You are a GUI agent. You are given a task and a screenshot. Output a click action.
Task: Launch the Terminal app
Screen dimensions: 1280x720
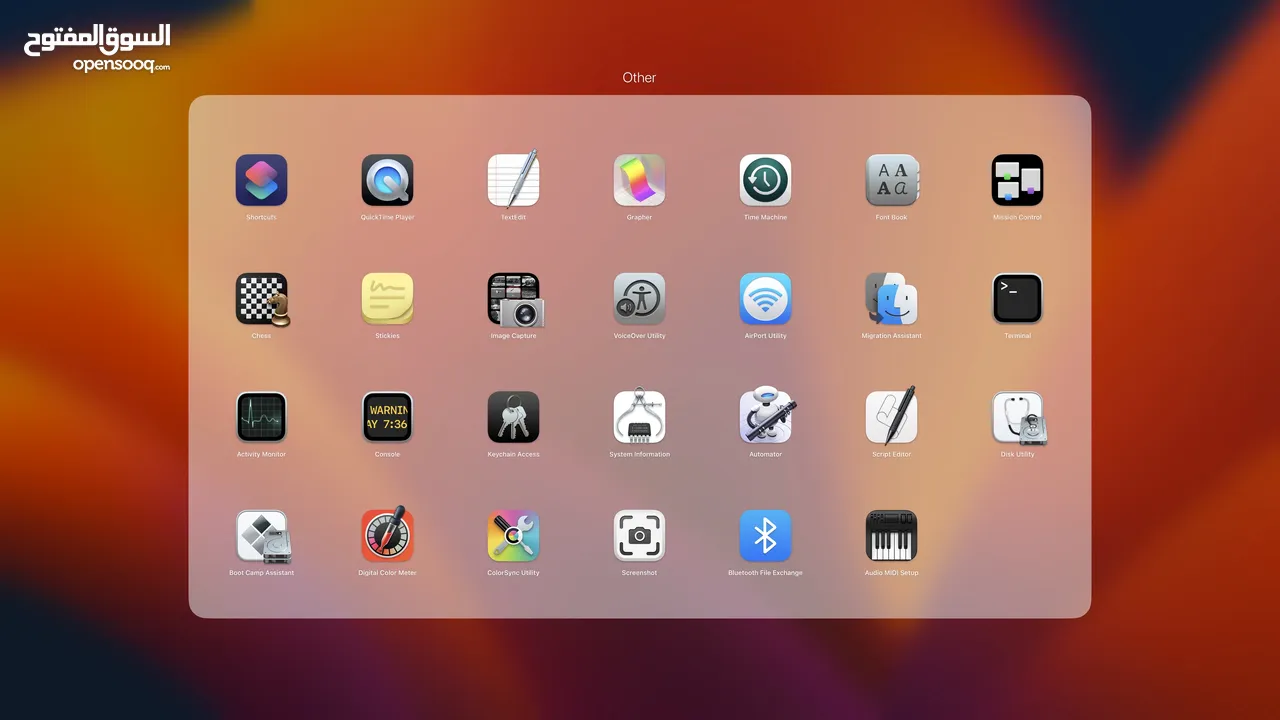tap(1017, 299)
